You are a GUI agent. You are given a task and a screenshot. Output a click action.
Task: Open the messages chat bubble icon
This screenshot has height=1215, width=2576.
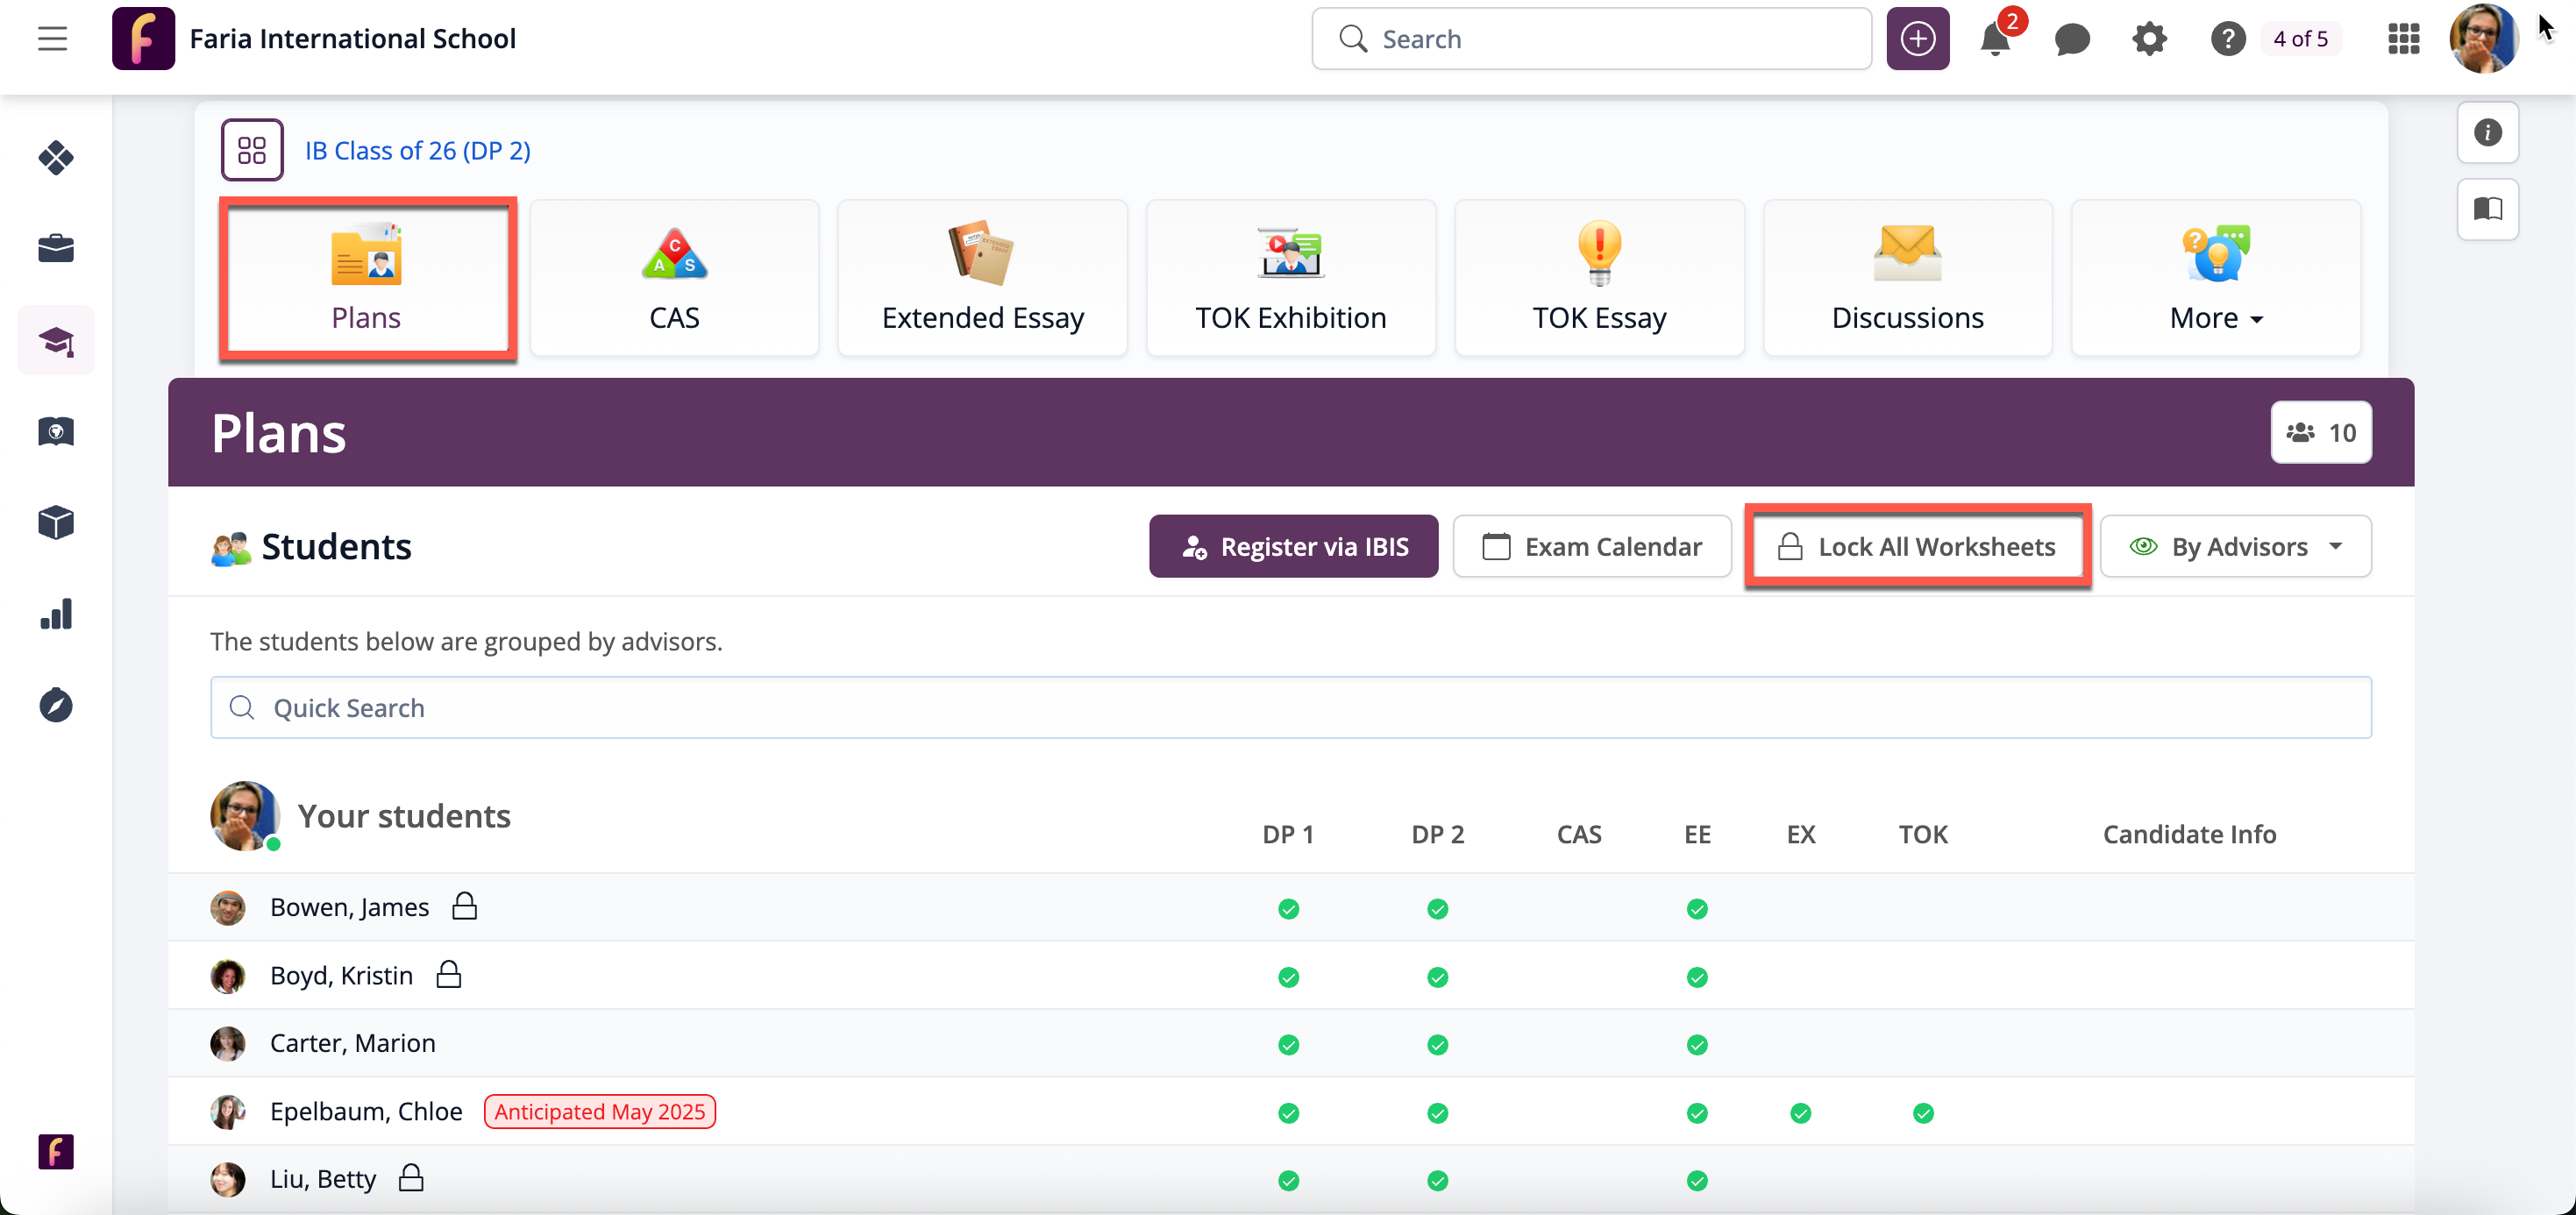coord(2071,39)
